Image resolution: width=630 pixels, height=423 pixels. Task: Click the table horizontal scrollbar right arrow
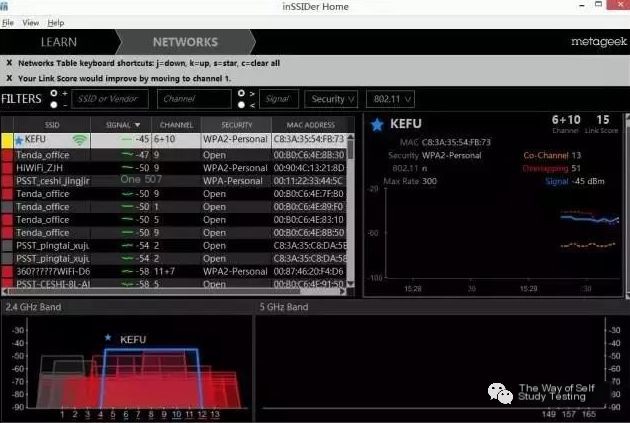343,292
